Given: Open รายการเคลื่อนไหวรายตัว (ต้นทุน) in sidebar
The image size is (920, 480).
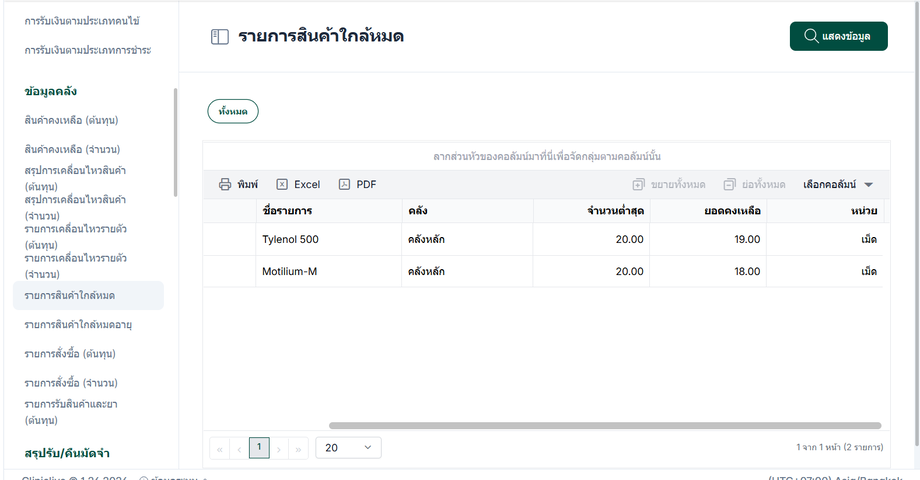Looking at the screenshot, I should click(x=76, y=236).
